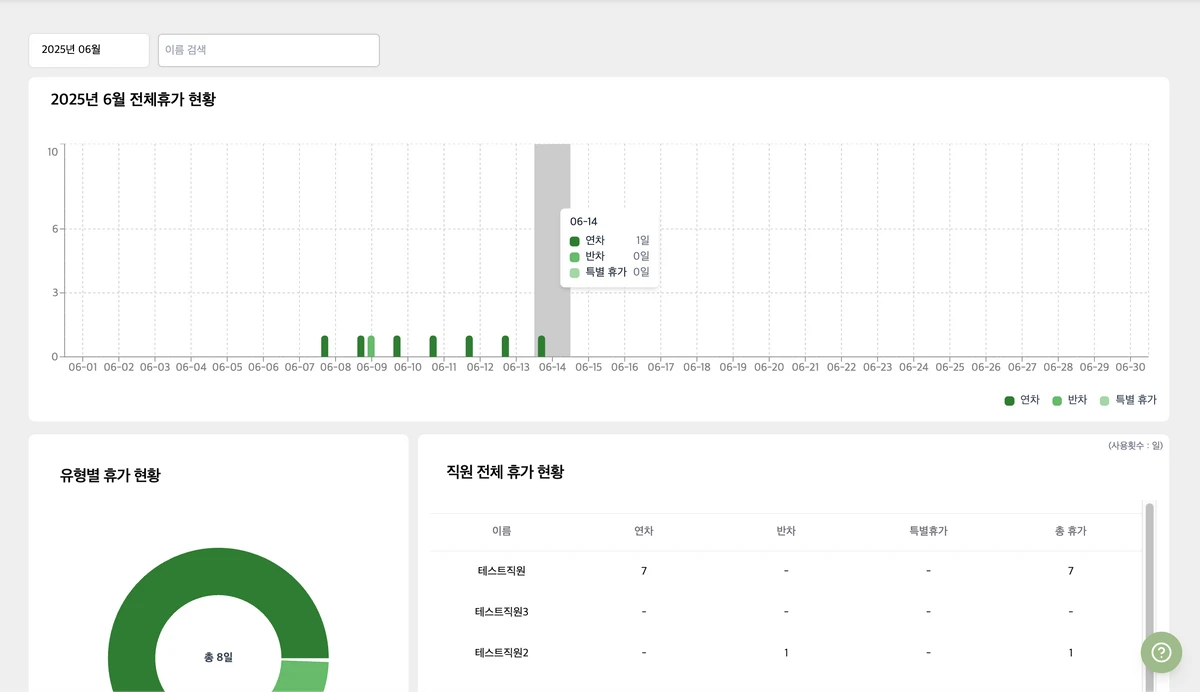Click the 연차 bar on 06-13

(x=505, y=346)
